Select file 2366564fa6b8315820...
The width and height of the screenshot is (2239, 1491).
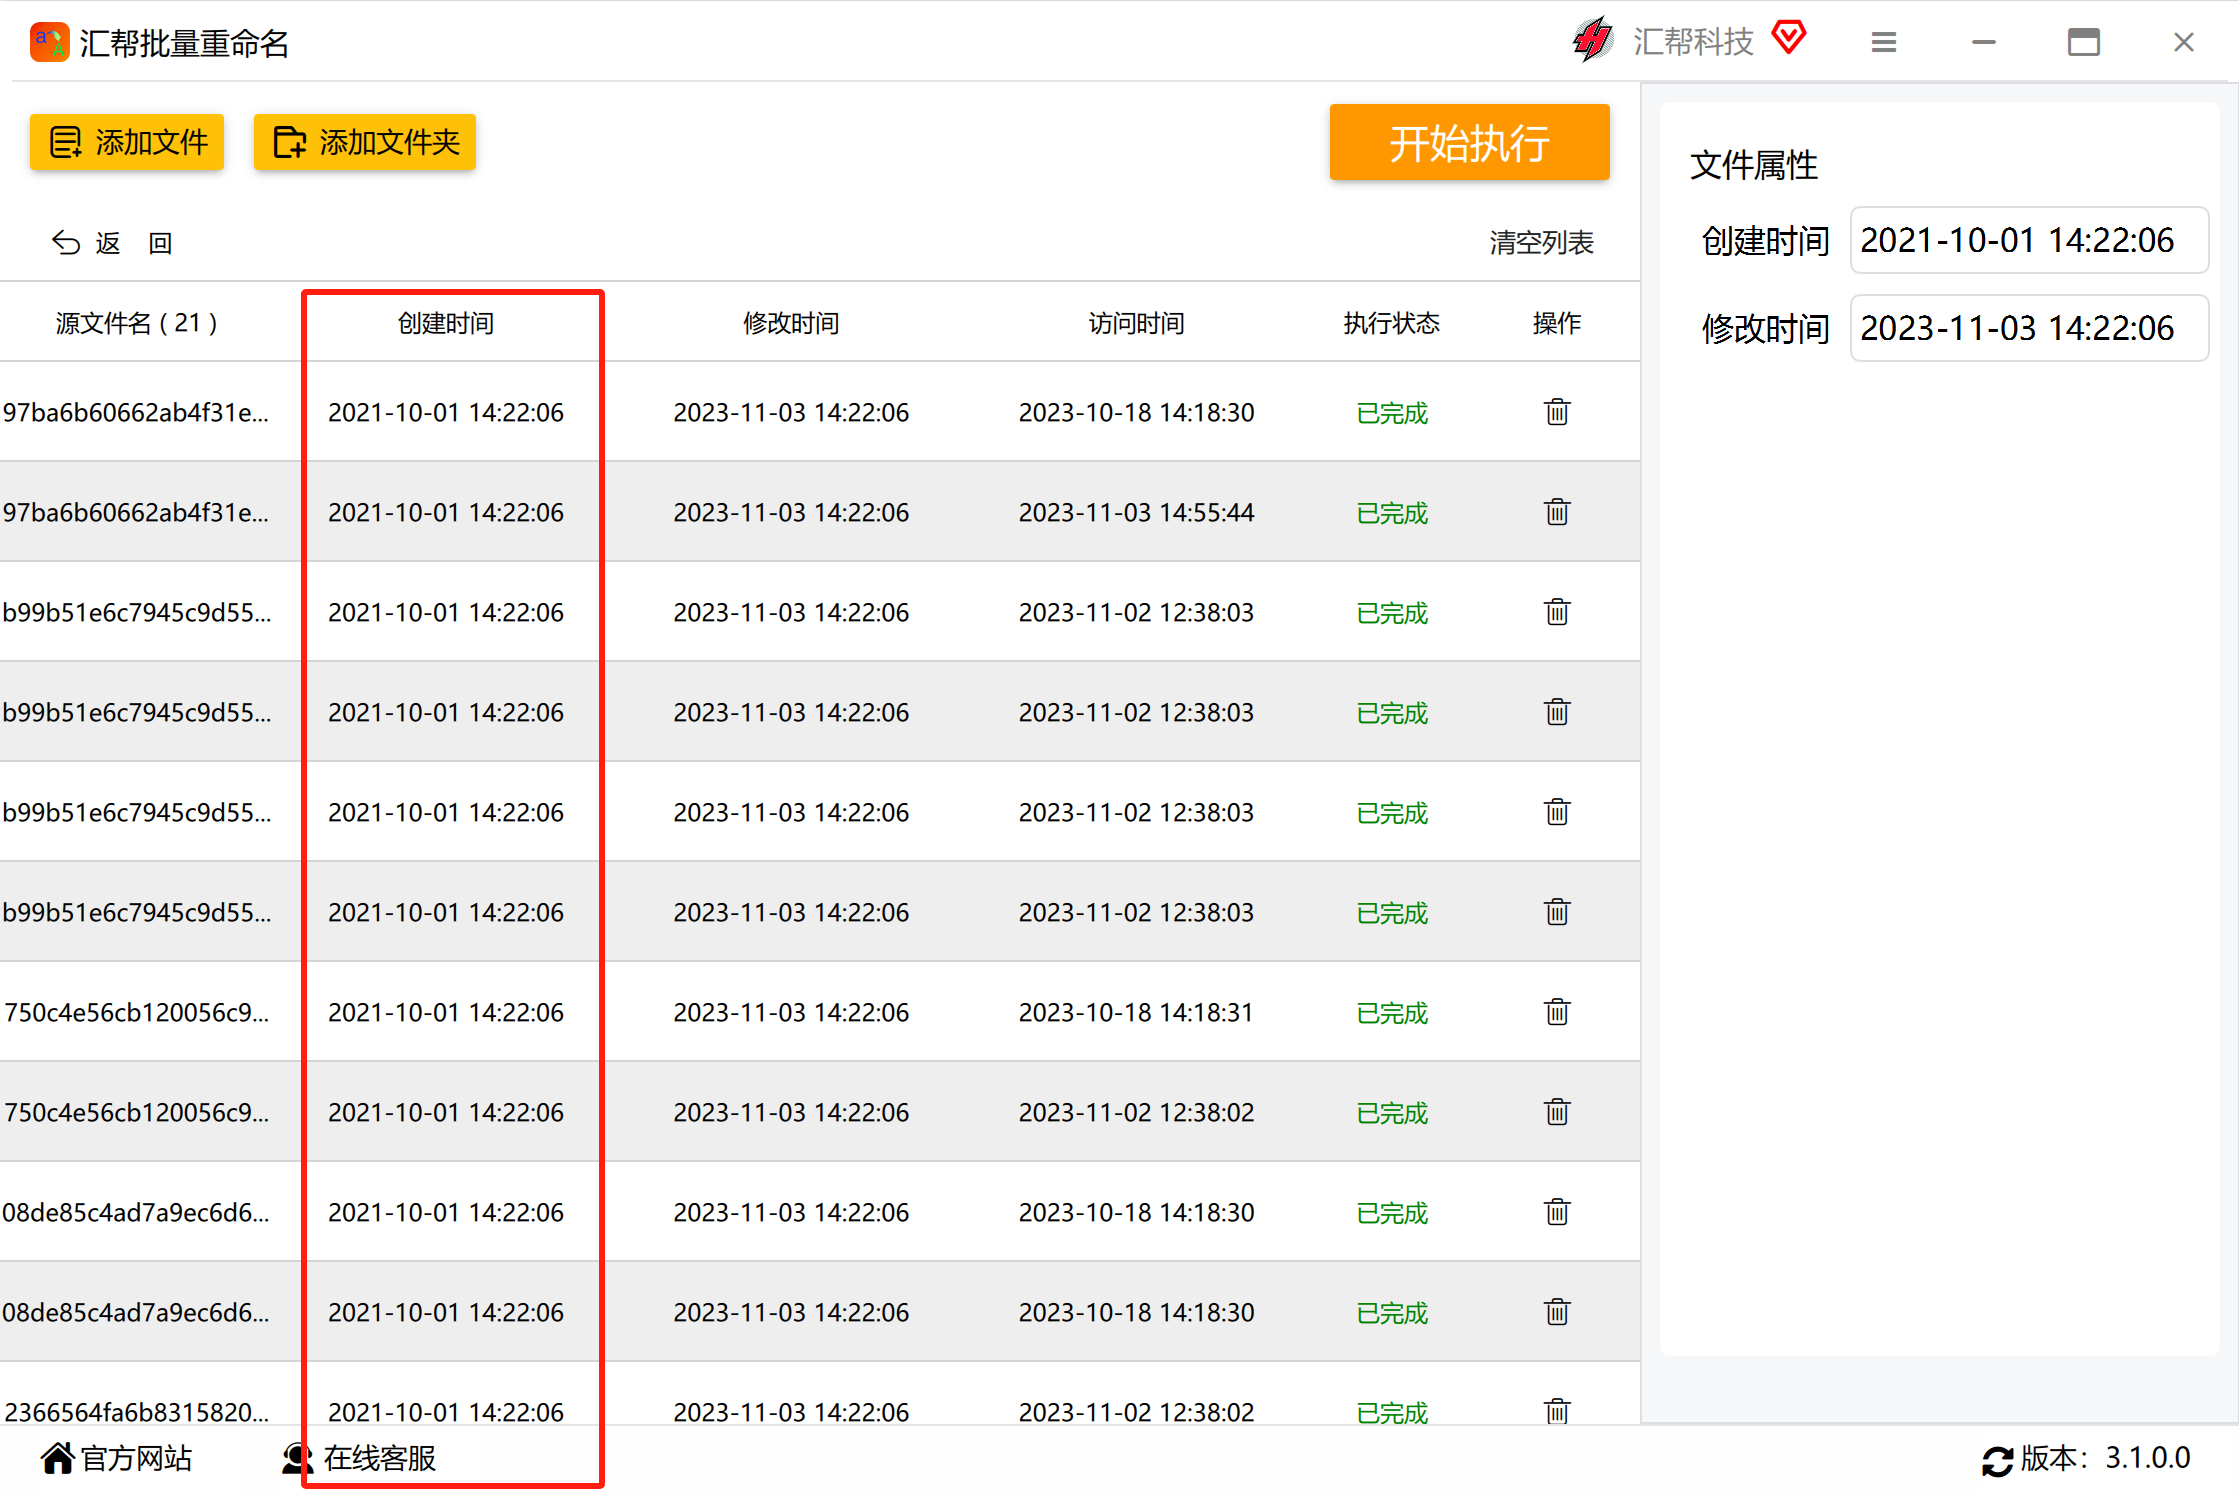tap(137, 1411)
